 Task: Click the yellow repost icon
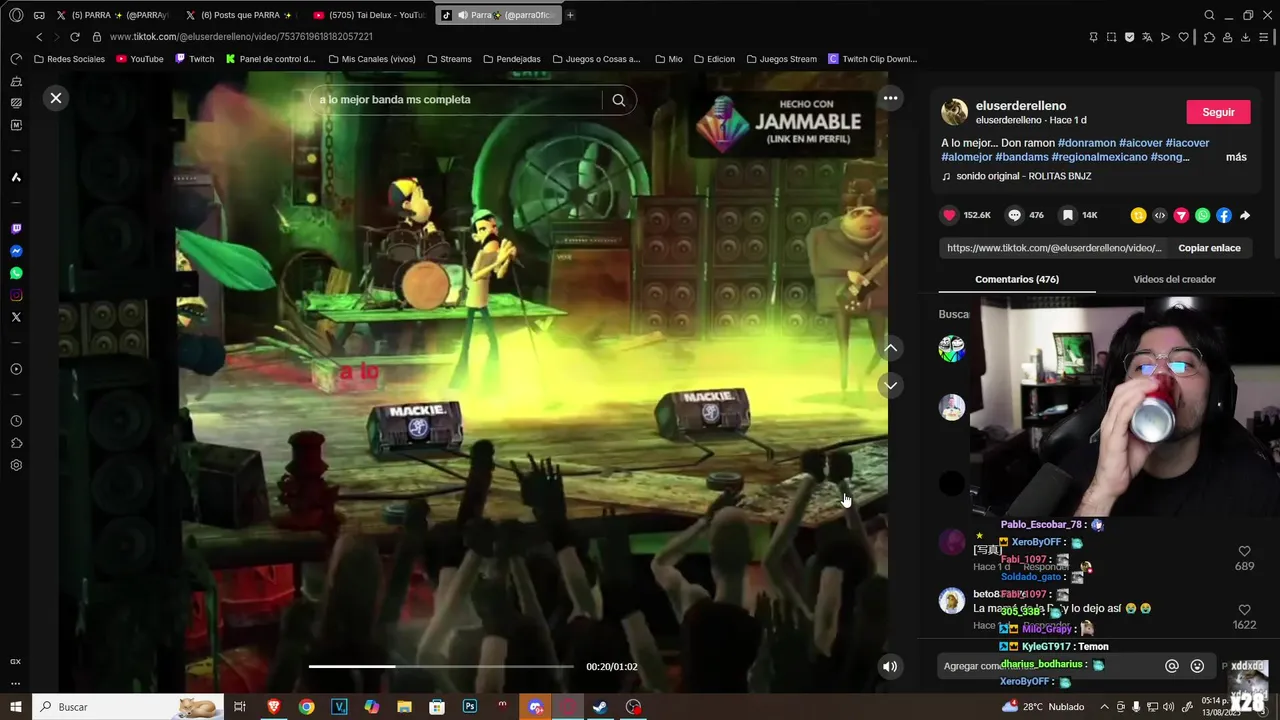click(1138, 215)
